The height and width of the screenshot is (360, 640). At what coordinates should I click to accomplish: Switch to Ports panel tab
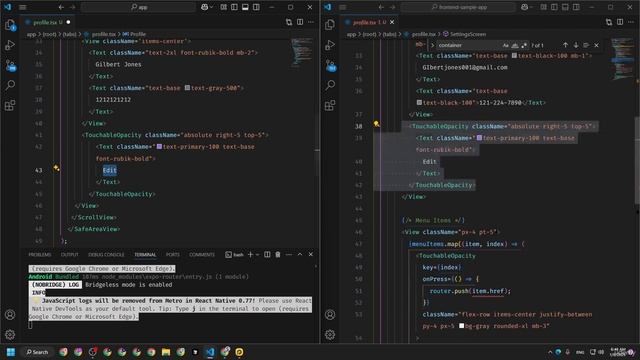pos(173,255)
